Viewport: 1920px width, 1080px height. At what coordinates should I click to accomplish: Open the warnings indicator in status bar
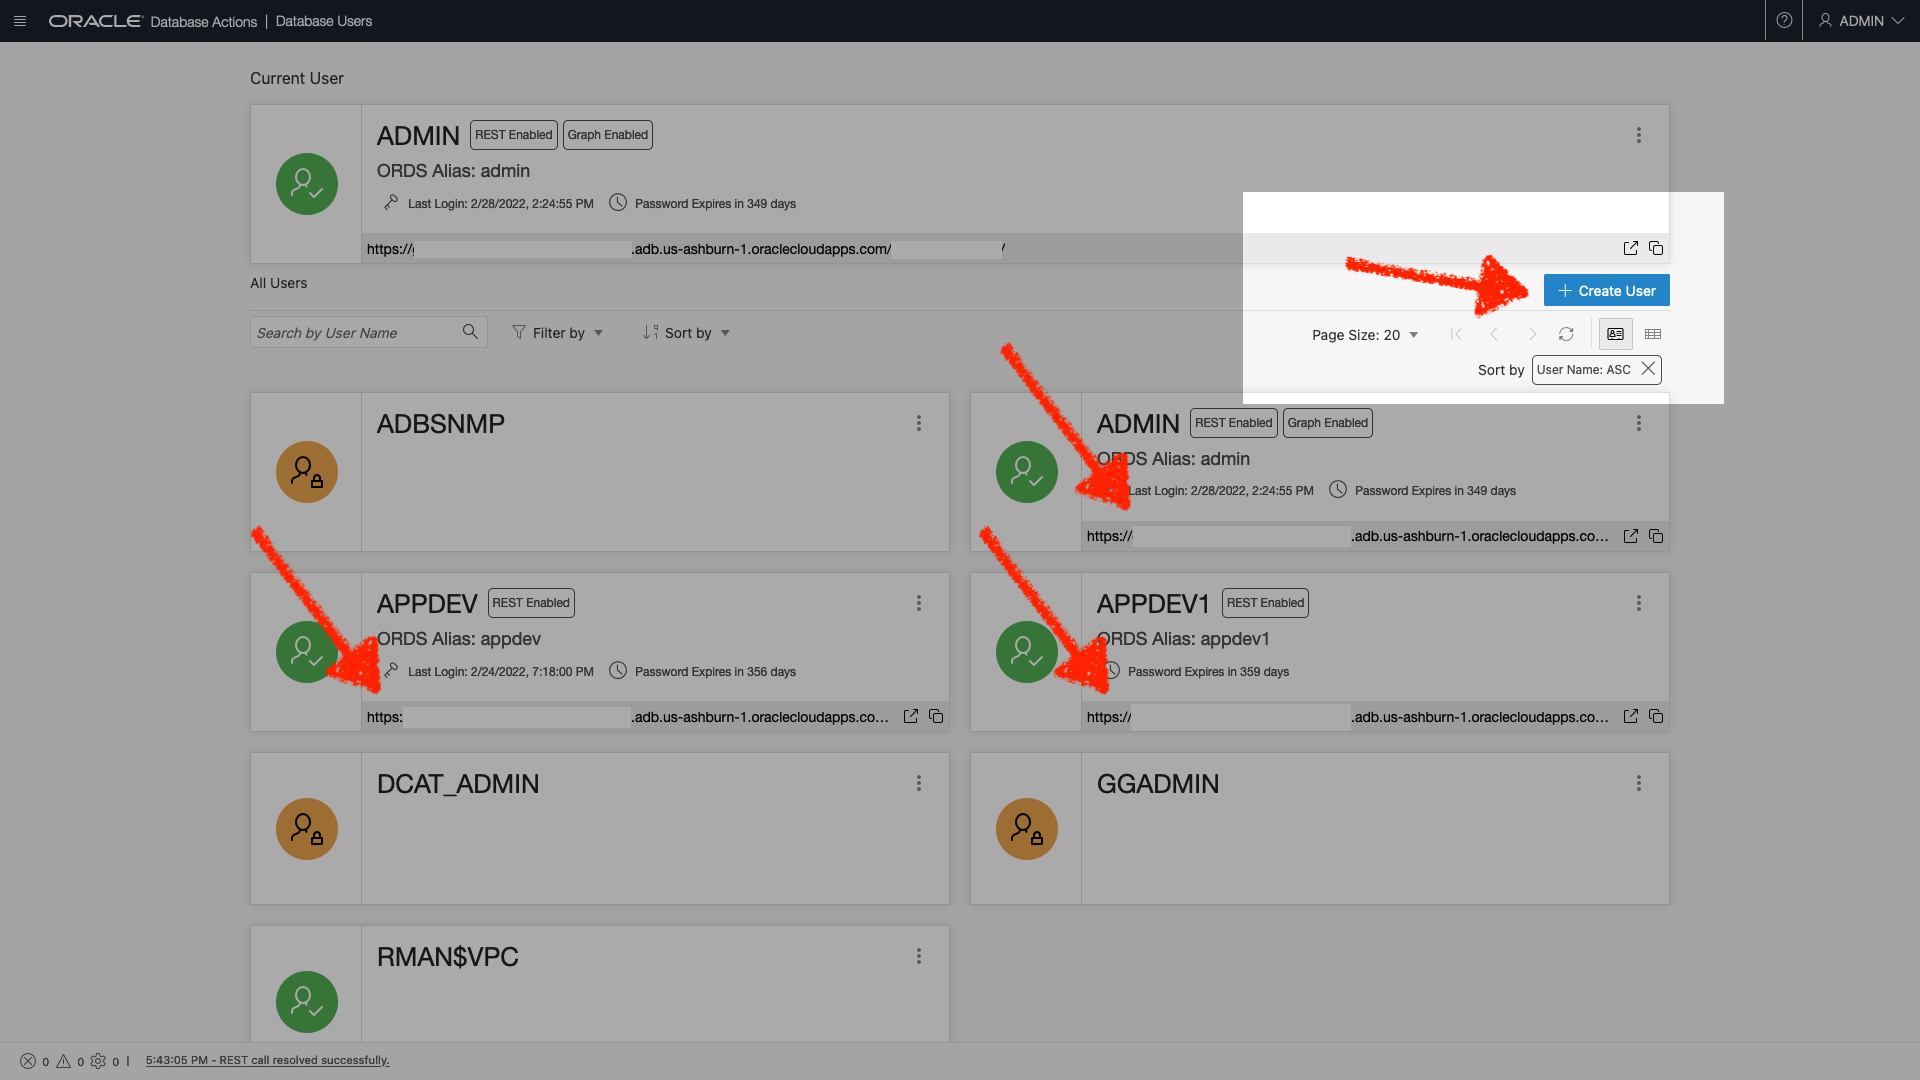point(63,1061)
